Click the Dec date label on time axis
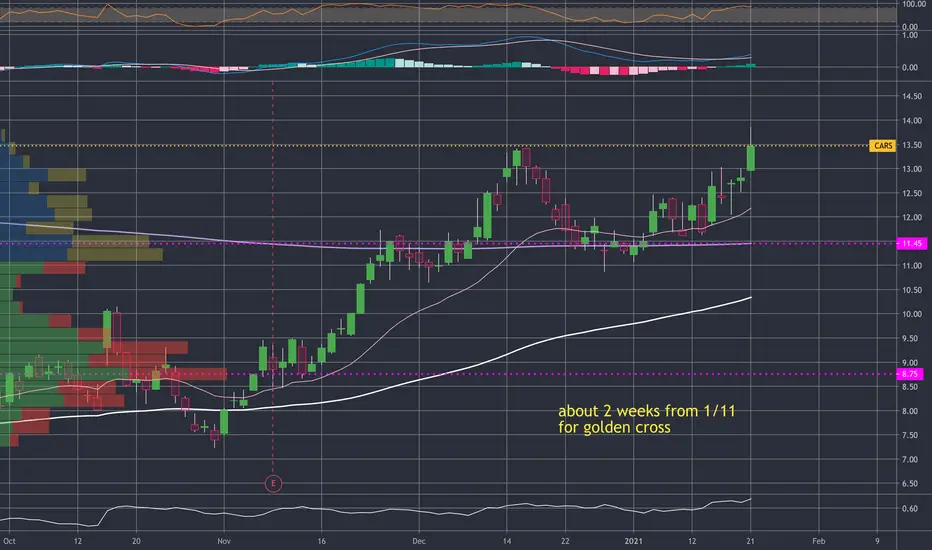932x550 pixels. [419, 541]
